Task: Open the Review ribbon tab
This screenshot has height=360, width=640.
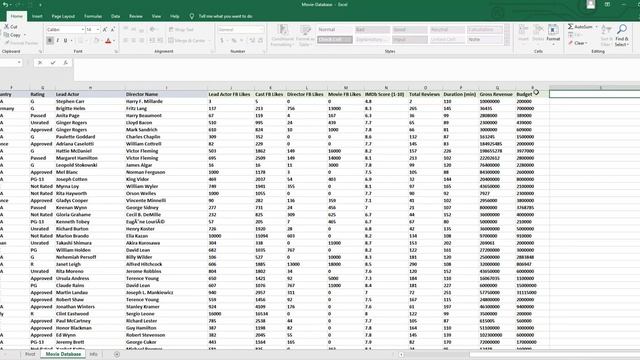Action: coord(136,16)
